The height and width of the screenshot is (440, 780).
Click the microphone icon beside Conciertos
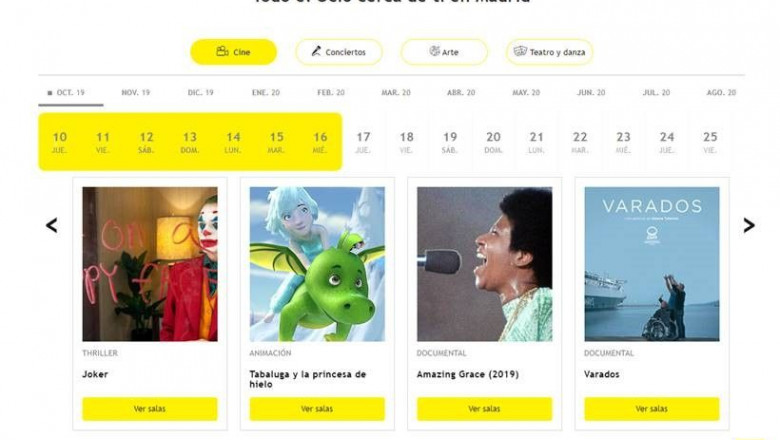coord(316,51)
